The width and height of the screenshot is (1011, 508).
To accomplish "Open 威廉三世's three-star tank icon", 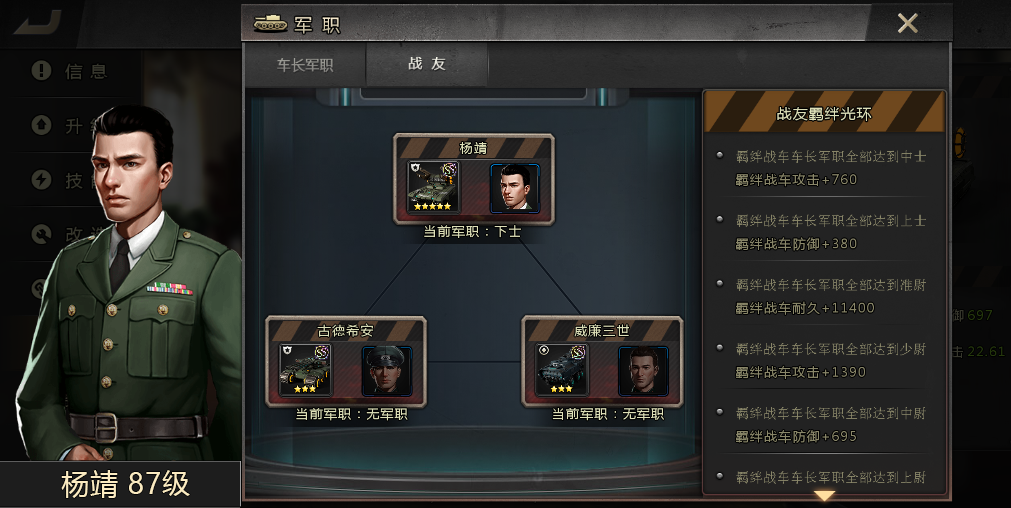I will pyautogui.click(x=561, y=369).
